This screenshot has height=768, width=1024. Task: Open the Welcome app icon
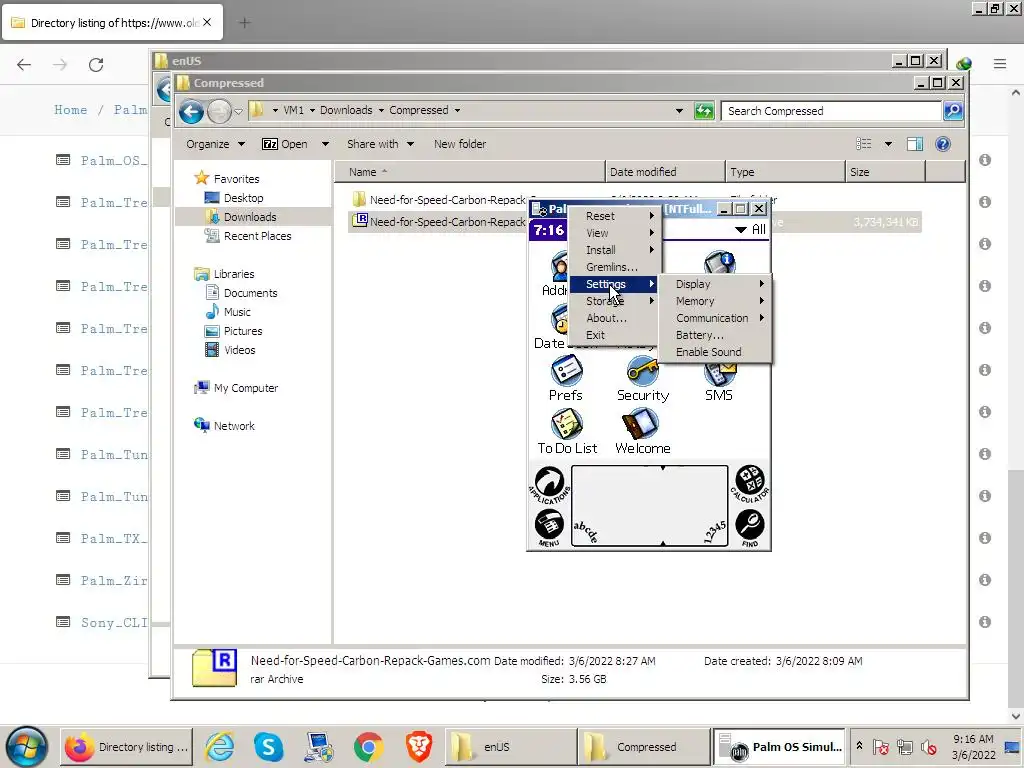coord(643,431)
